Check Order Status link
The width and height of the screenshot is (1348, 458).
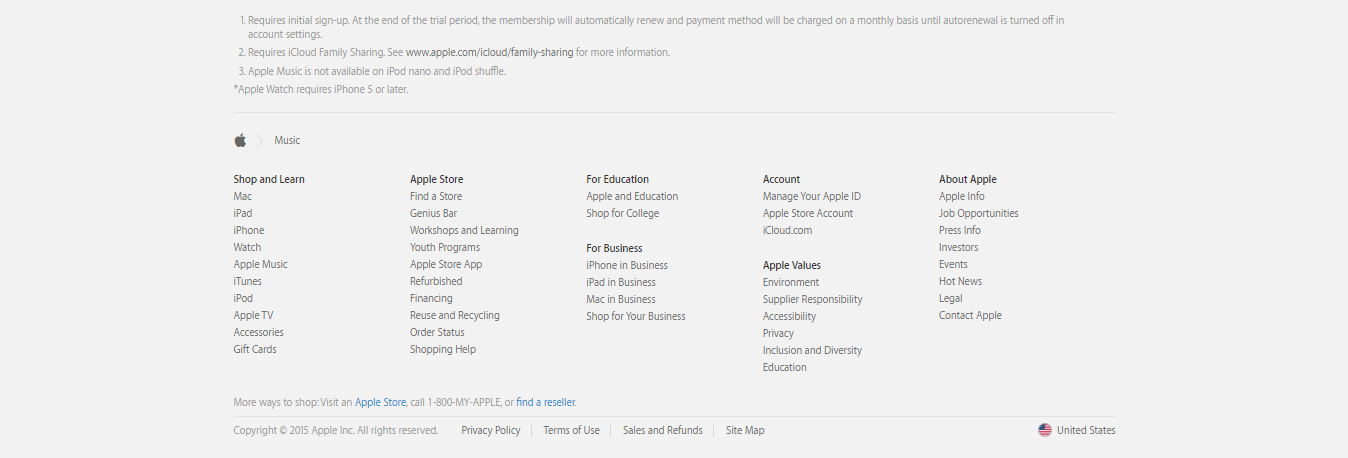coord(437,333)
